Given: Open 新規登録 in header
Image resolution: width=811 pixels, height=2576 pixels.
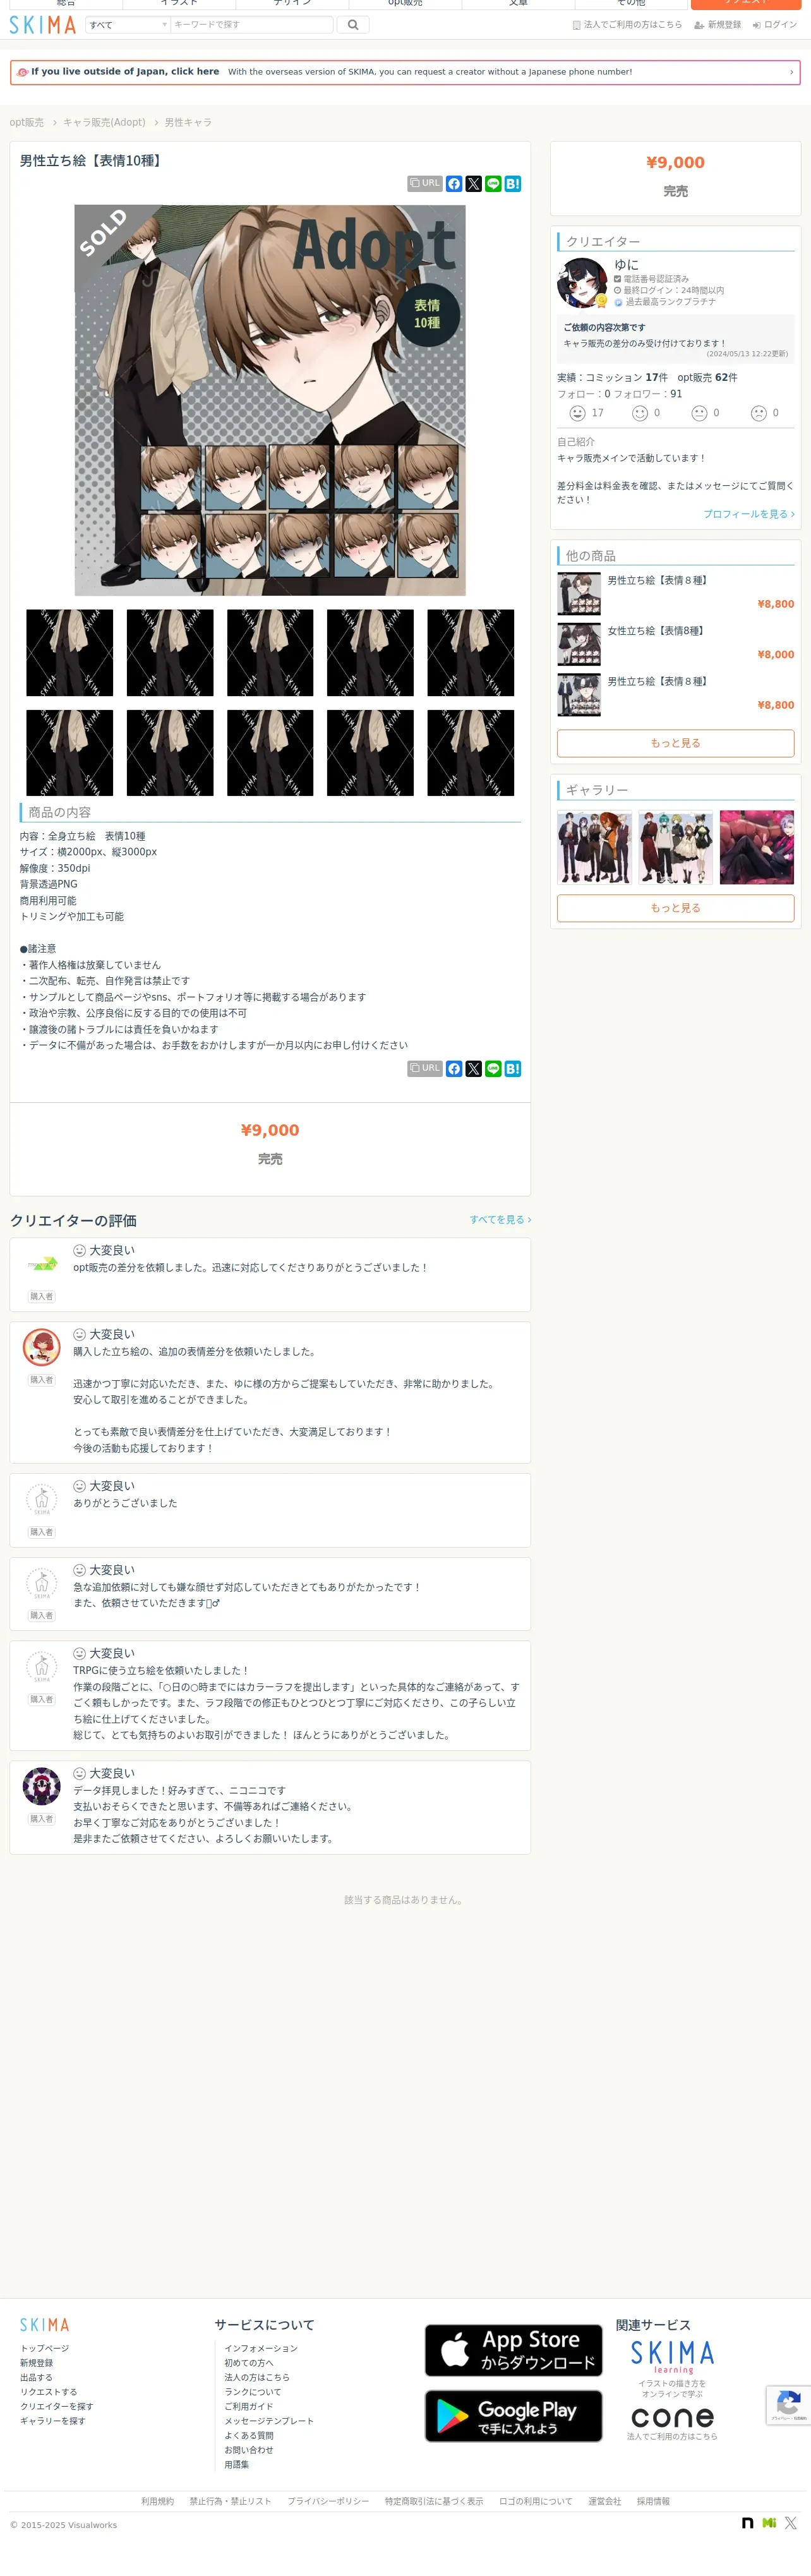Looking at the screenshot, I should point(718,25).
